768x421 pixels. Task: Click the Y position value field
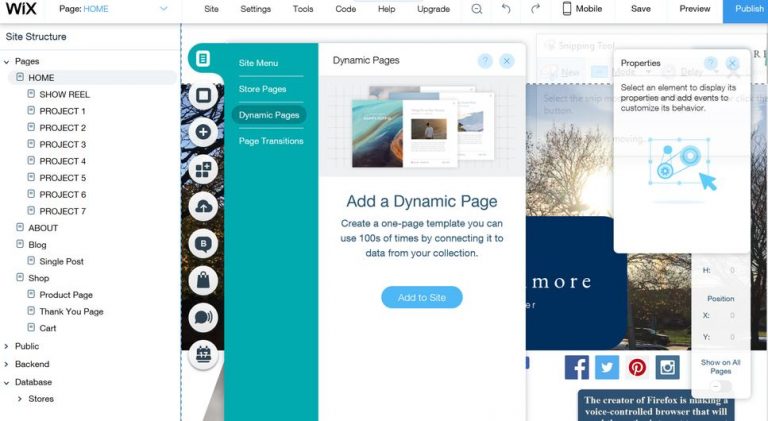[732, 337]
